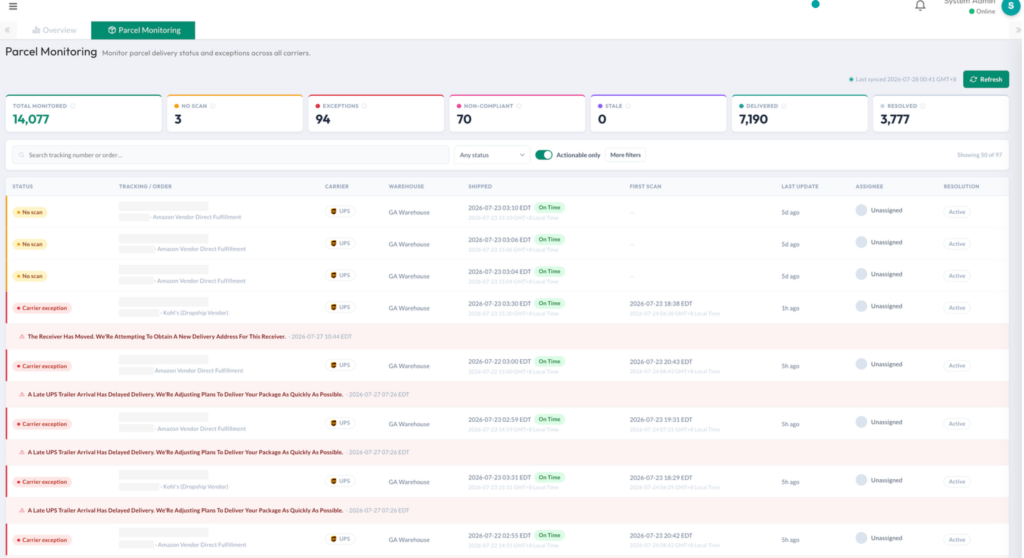This screenshot has width=1024, height=558.
Task: Click the Receiver Has Moved warning icon
Action: 22,336
